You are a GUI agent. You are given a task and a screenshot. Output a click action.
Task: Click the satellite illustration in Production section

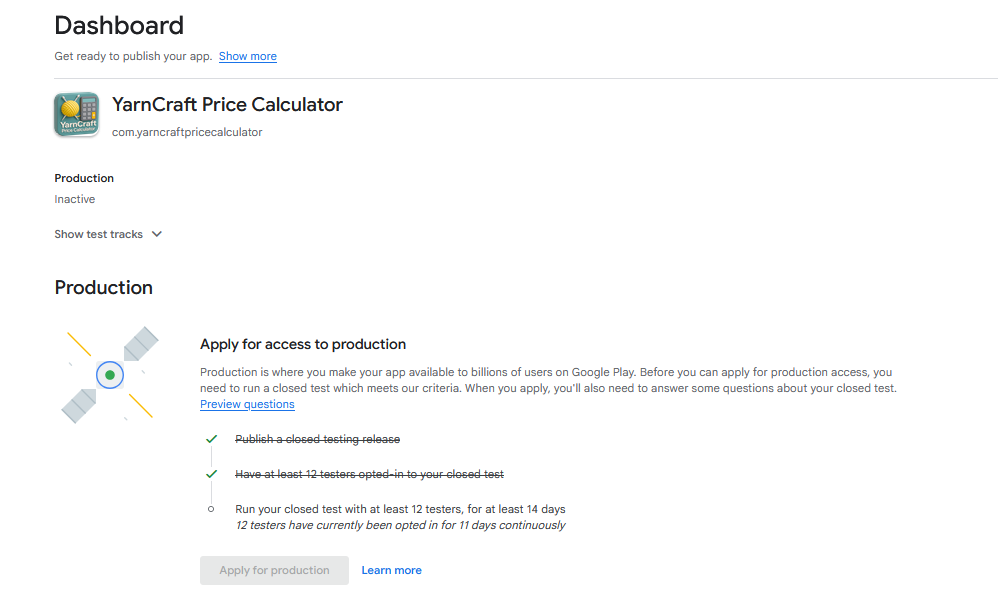(110, 374)
